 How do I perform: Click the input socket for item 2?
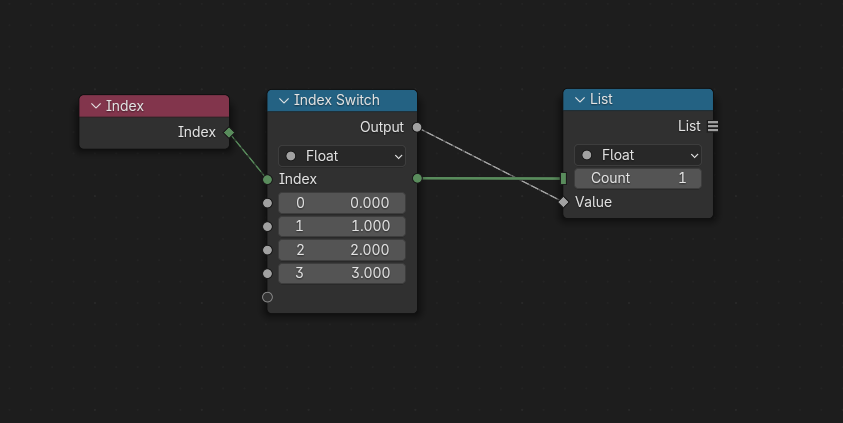point(267,250)
